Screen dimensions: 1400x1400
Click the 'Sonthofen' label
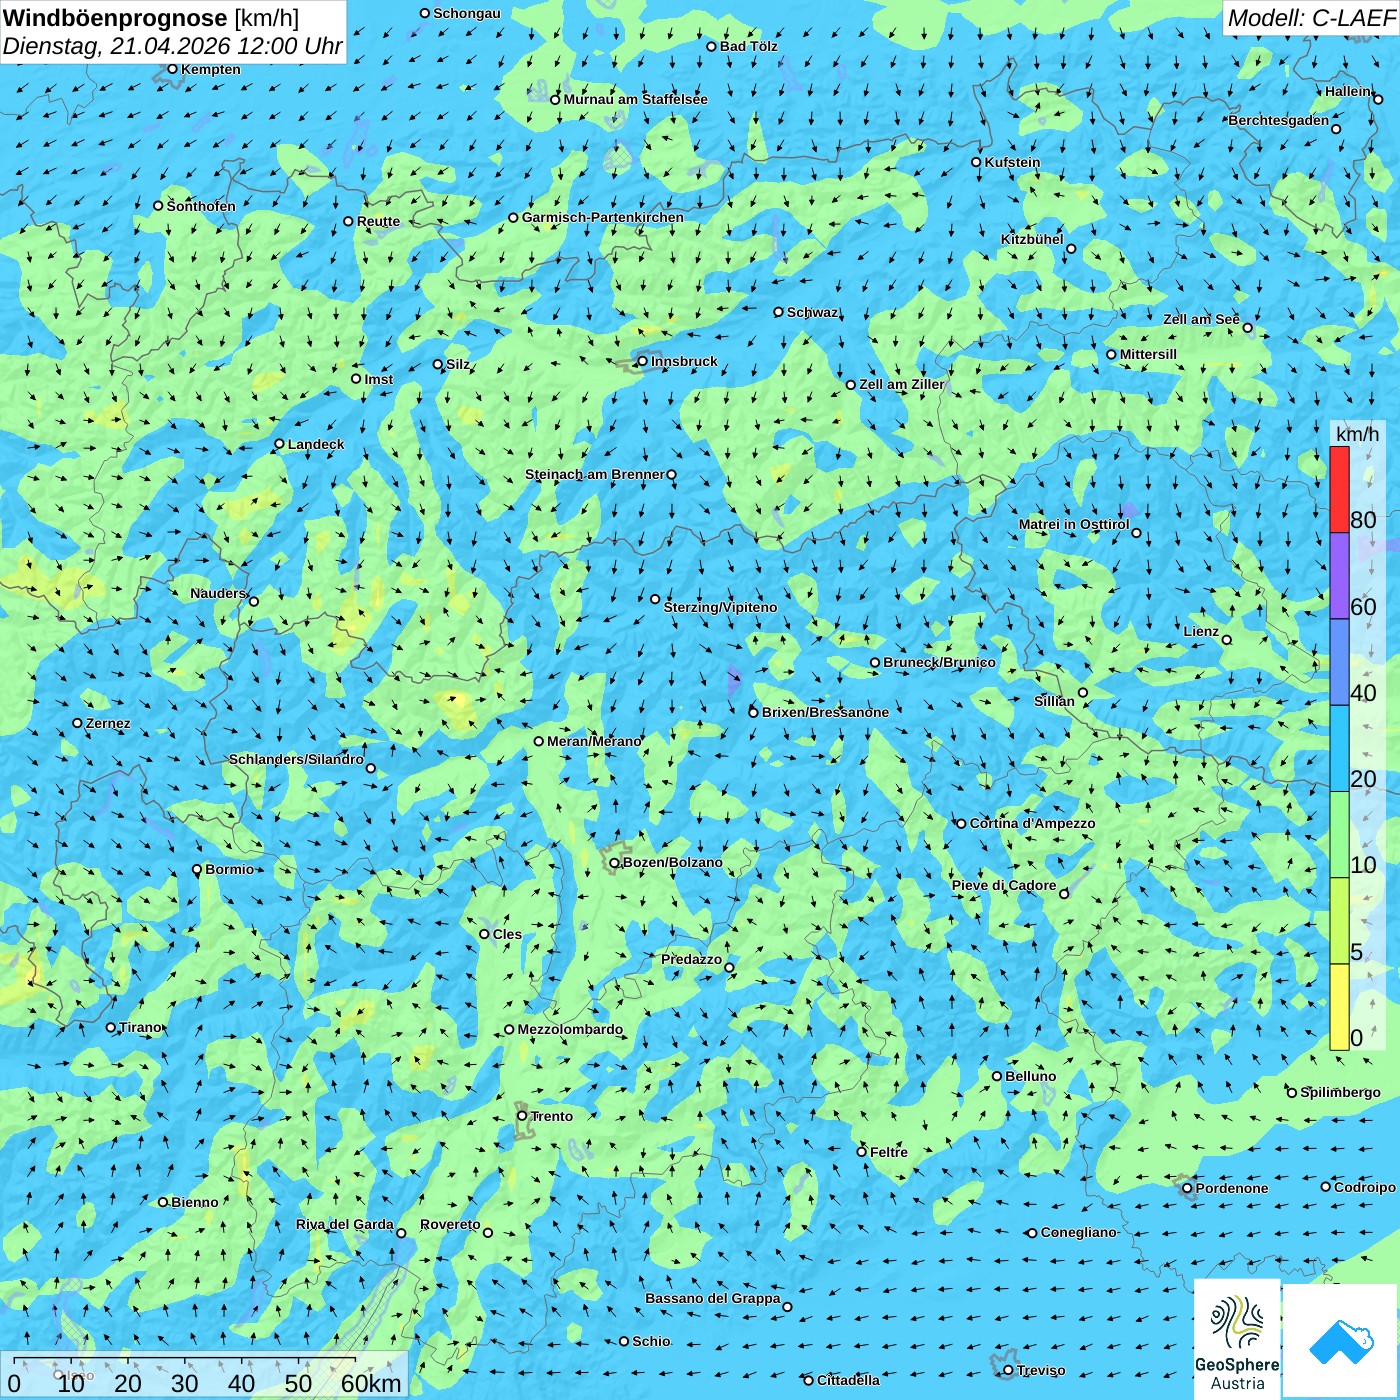tap(201, 206)
